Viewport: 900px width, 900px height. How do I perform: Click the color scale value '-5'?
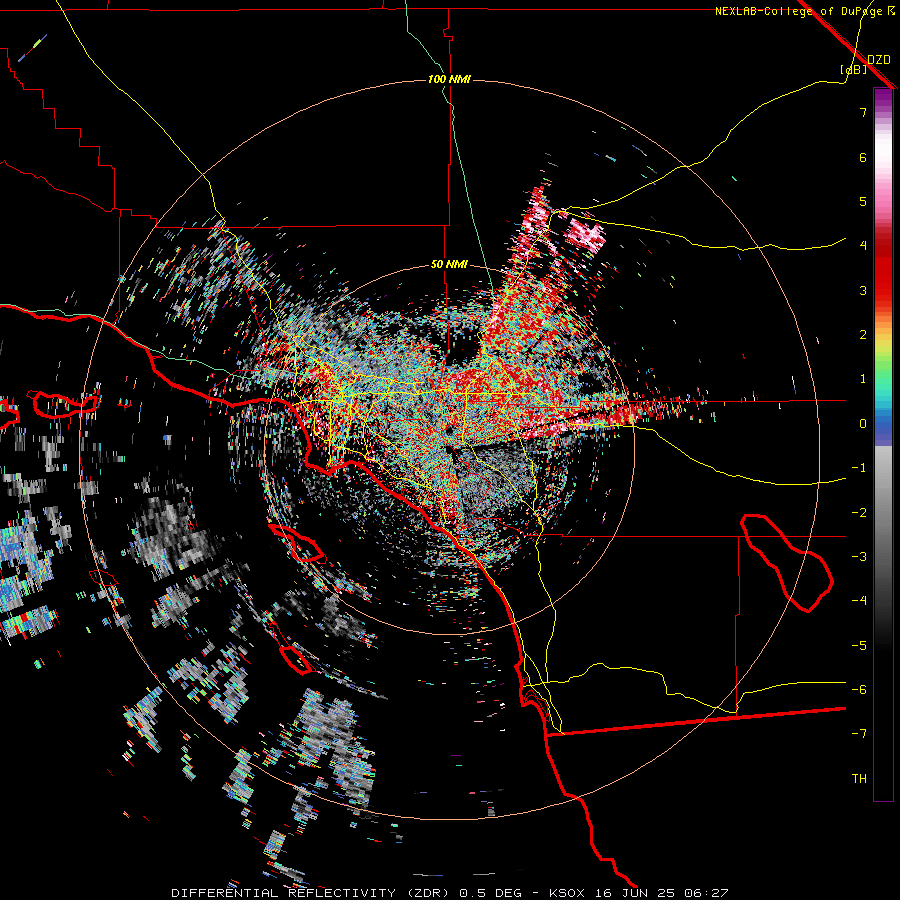pyautogui.click(x=859, y=646)
